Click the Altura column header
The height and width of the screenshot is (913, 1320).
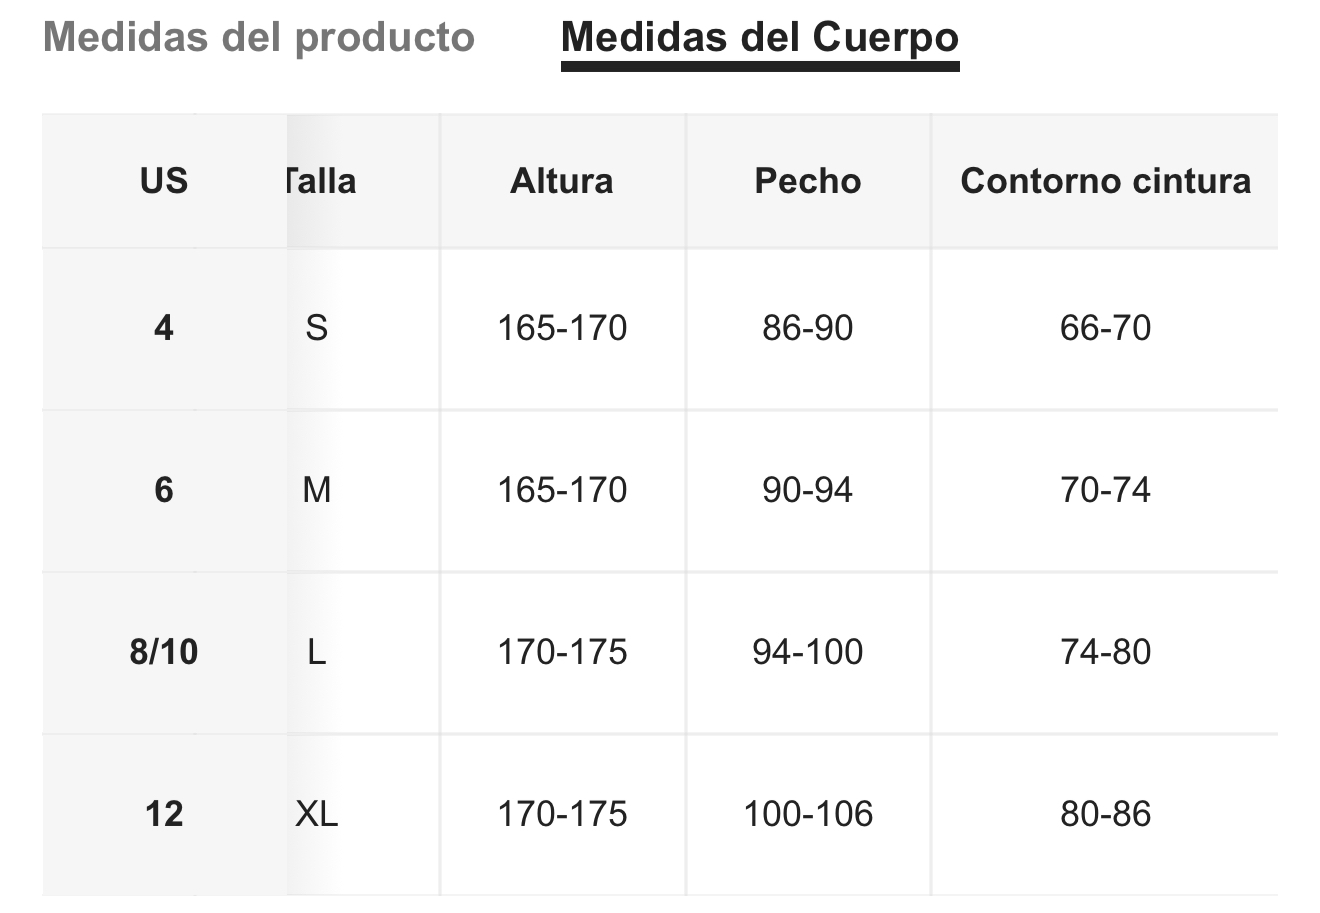(x=562, y=181)
